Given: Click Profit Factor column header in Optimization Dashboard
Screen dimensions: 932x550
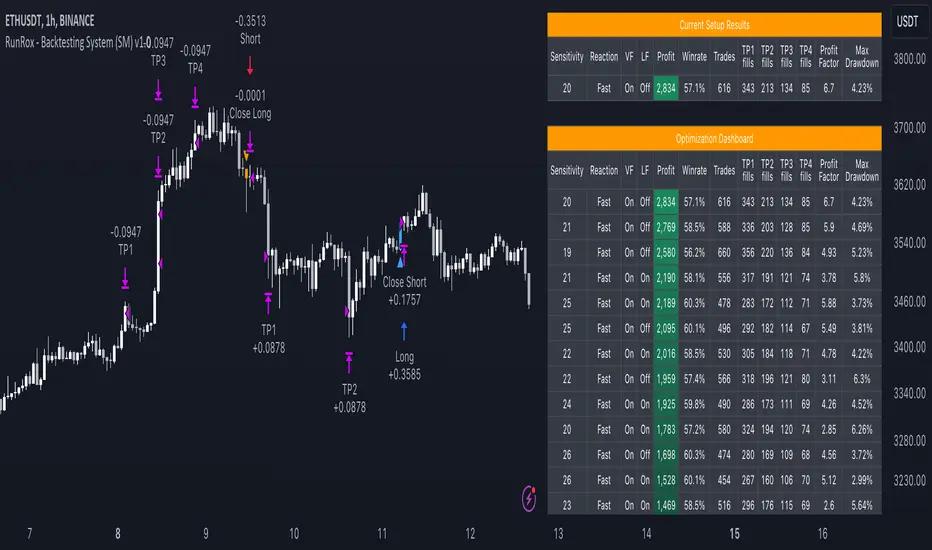Looking at the screenshot, I should (829, 170).
